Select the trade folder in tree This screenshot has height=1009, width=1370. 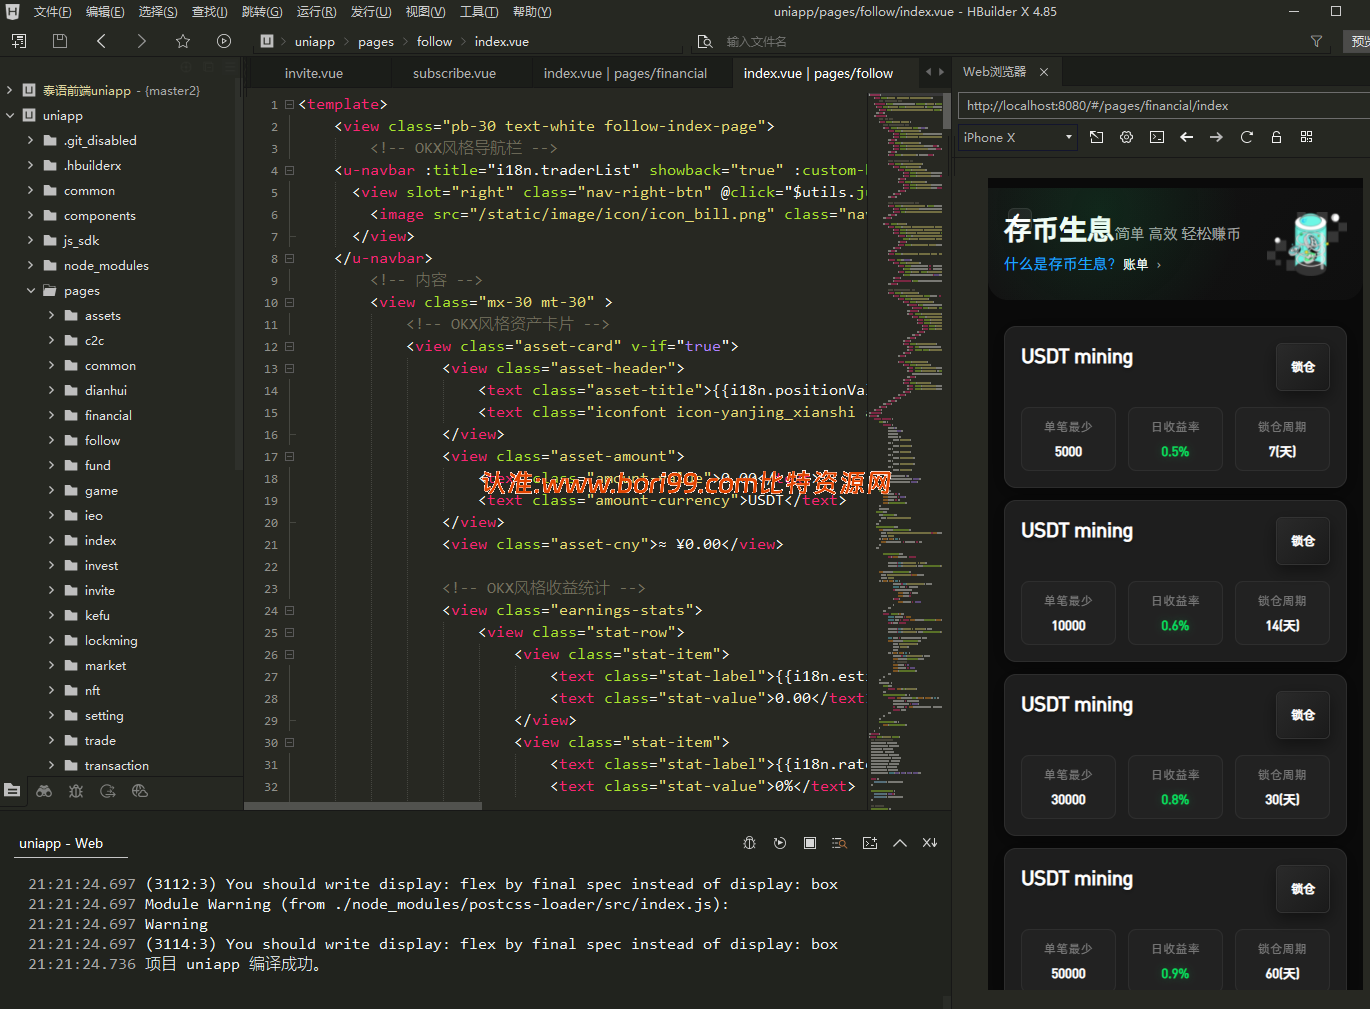click(100, 741)
